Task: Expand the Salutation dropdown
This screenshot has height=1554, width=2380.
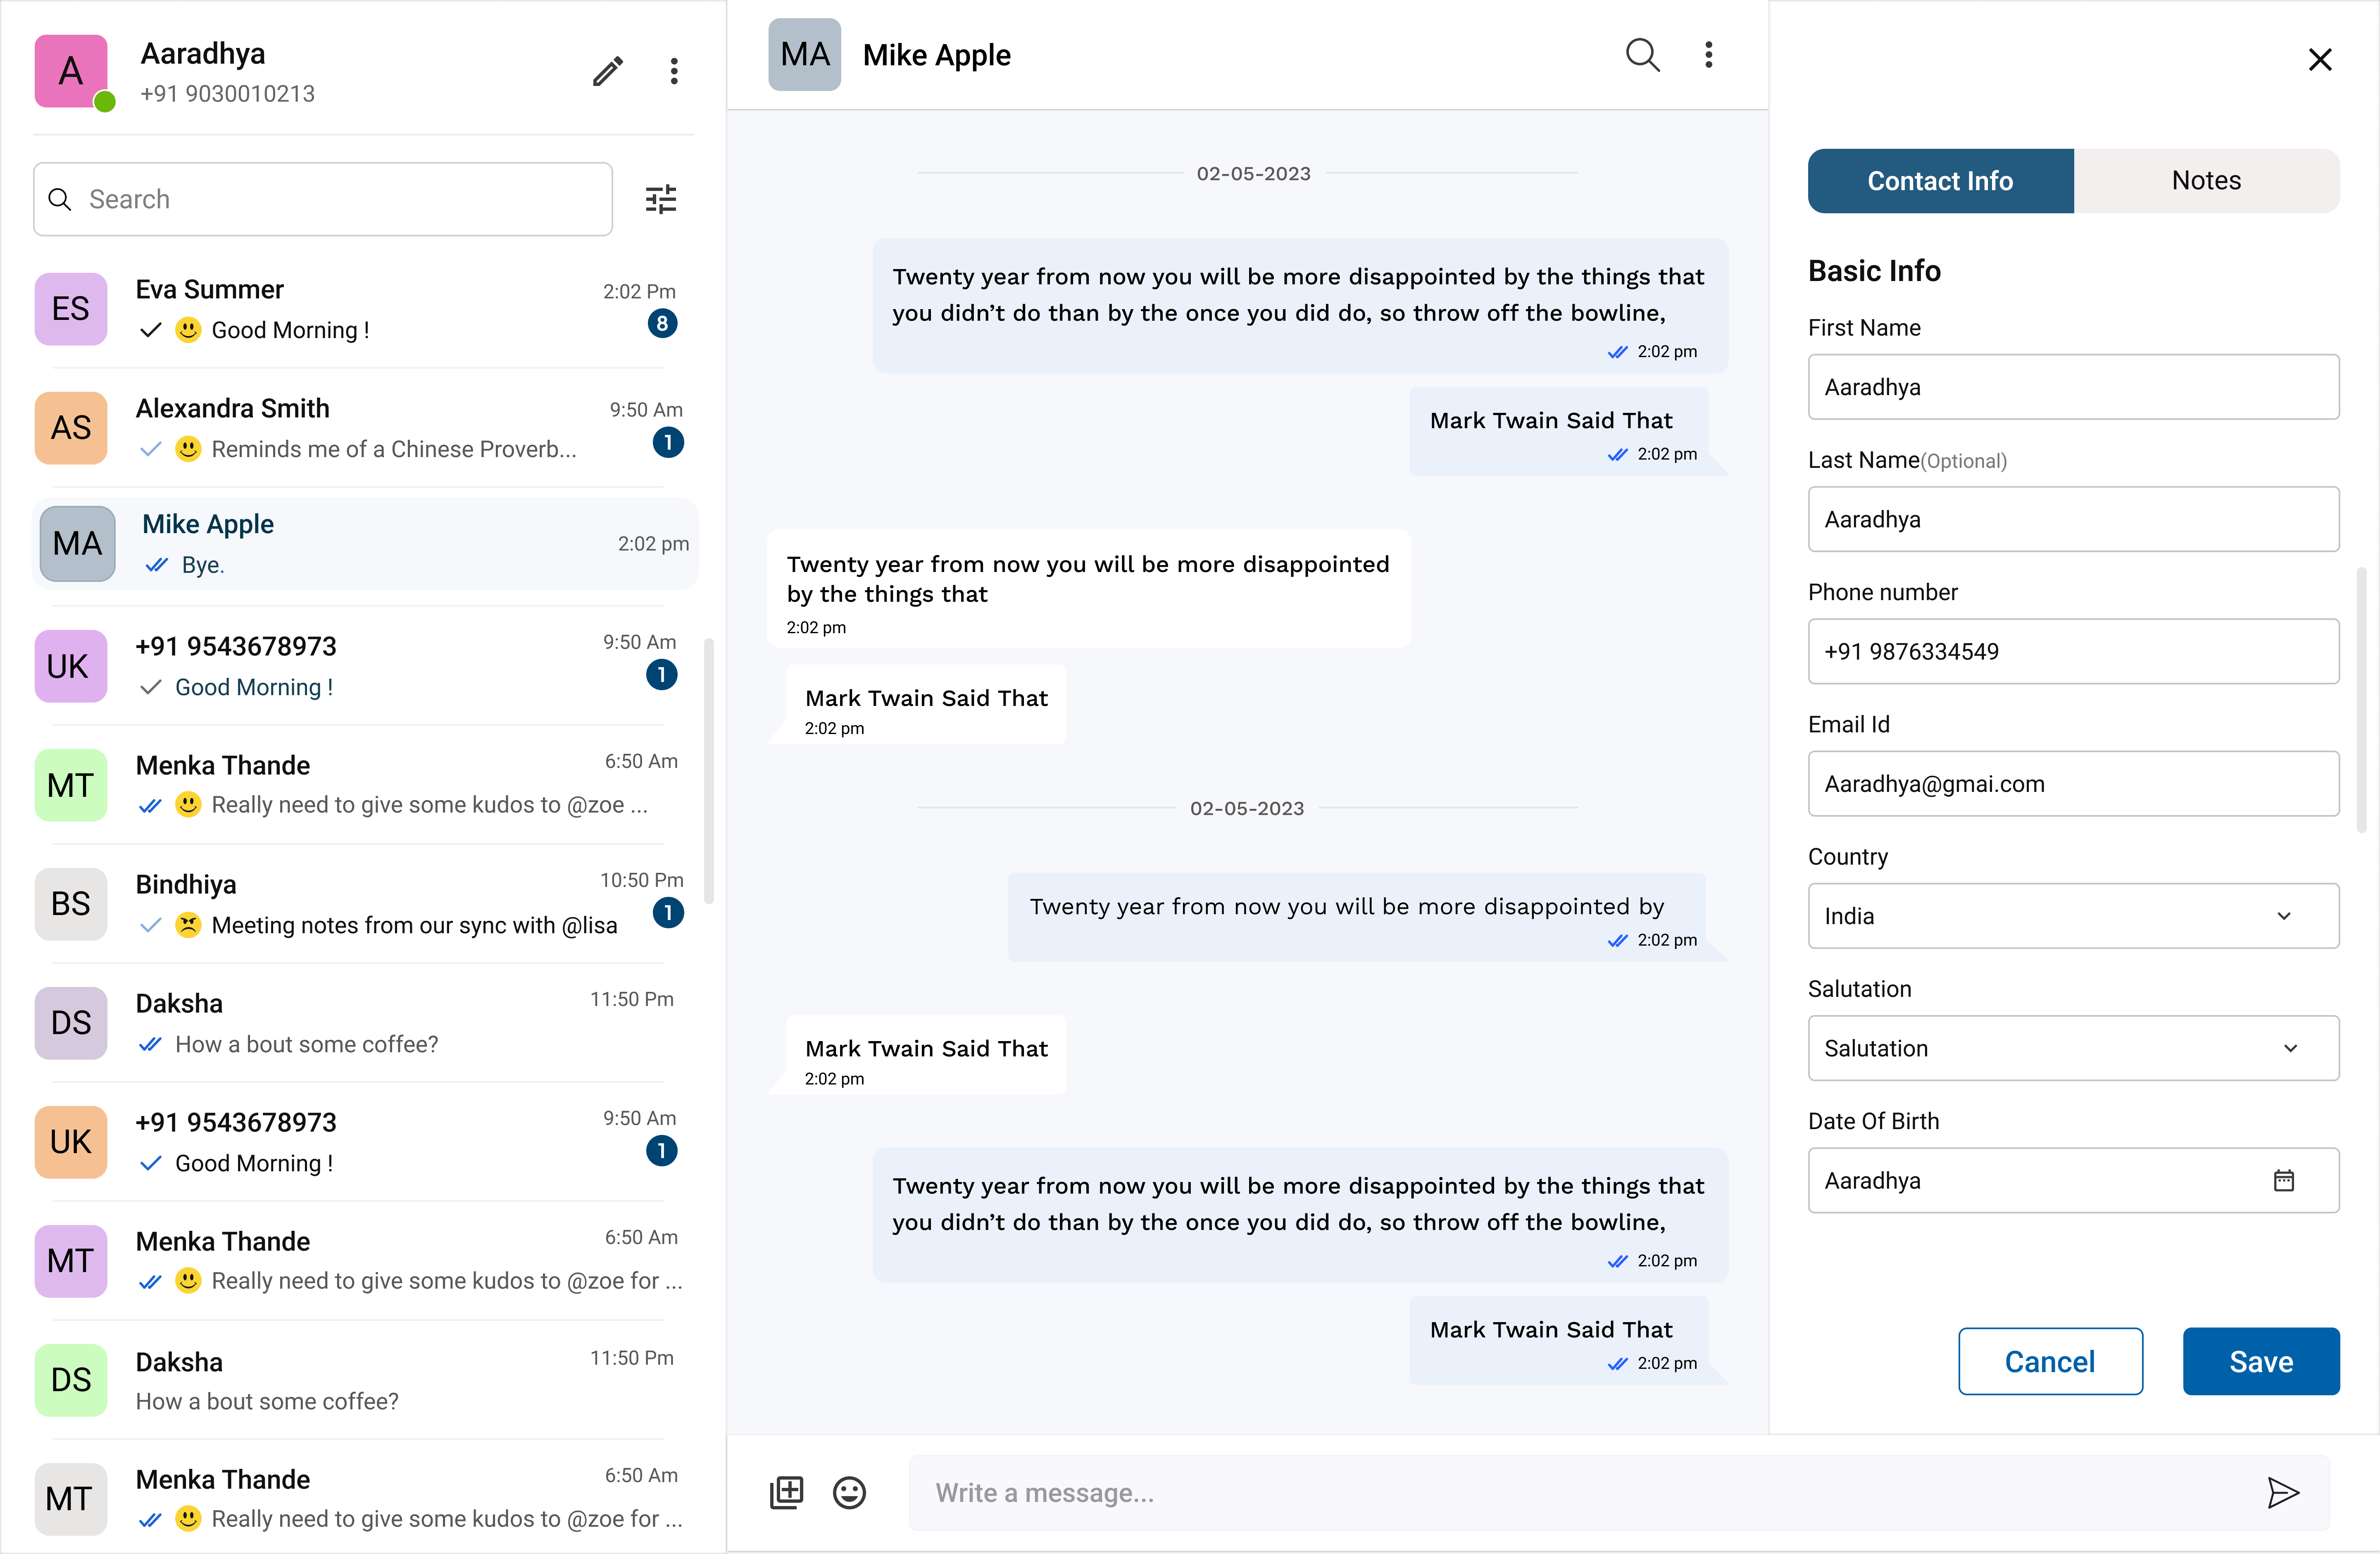Action: coord(2073,1048)
